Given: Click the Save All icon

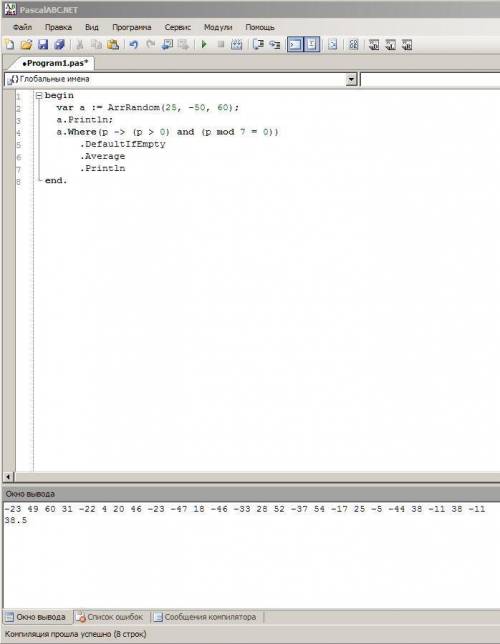Looking at the screenshot, I should click(59, 44).
